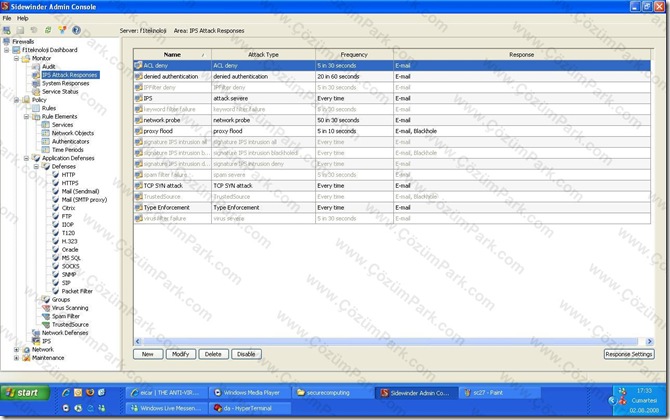Screen dimensions: 670x420
Task: Open Response Settings
Action: [629, 354]
